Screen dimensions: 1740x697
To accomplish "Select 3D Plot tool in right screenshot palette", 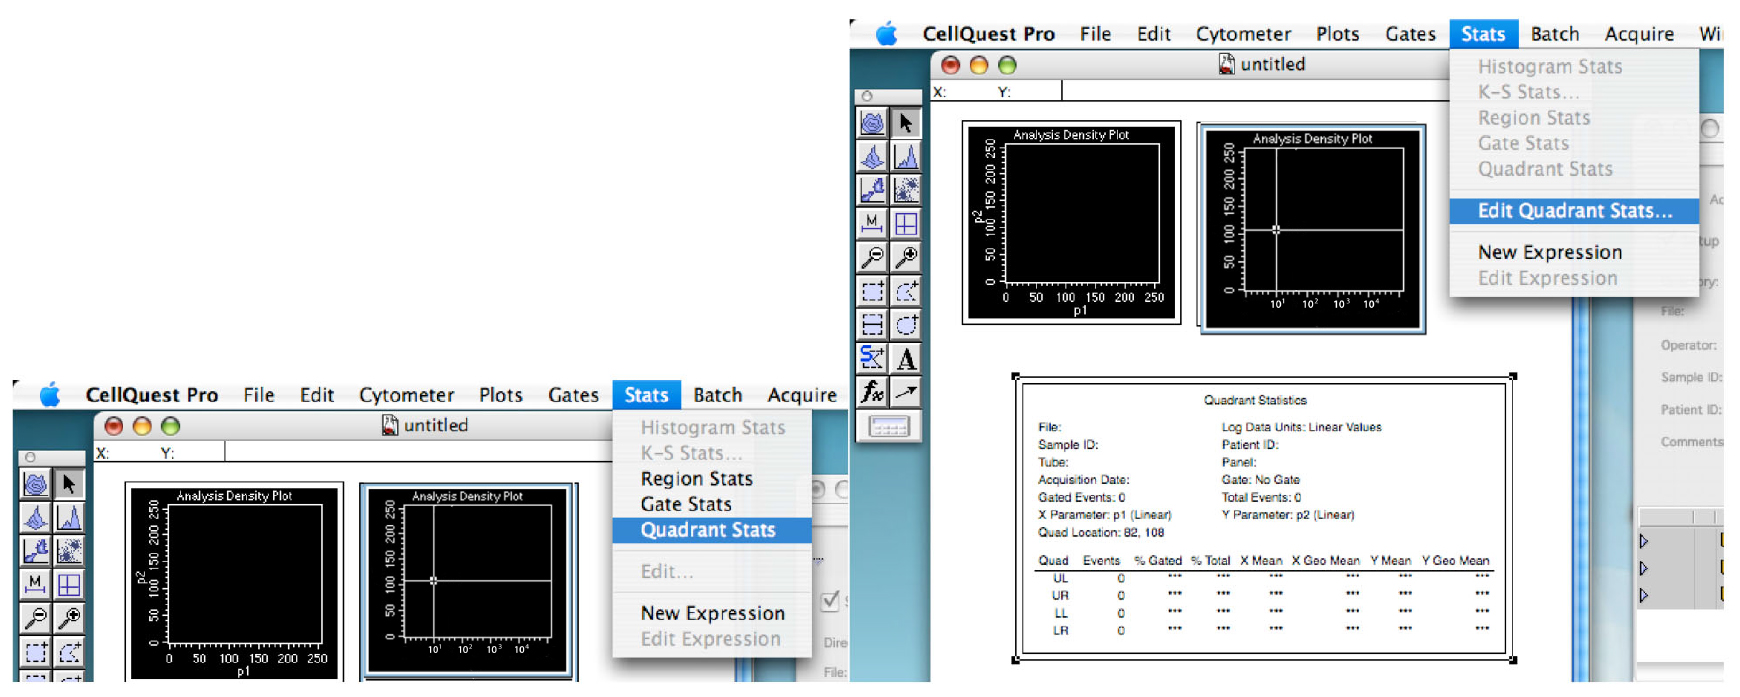I will (872, 157).
